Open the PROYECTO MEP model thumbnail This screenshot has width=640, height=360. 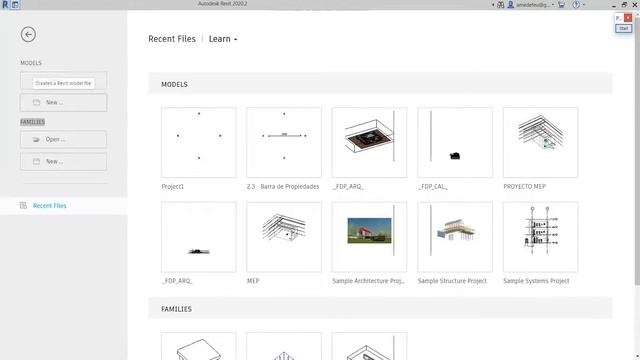[x=540, y=142]
